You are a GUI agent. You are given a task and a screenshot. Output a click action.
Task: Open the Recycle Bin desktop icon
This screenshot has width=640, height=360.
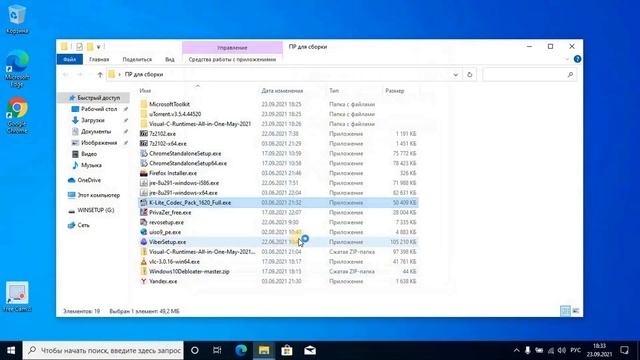(17, 19)
